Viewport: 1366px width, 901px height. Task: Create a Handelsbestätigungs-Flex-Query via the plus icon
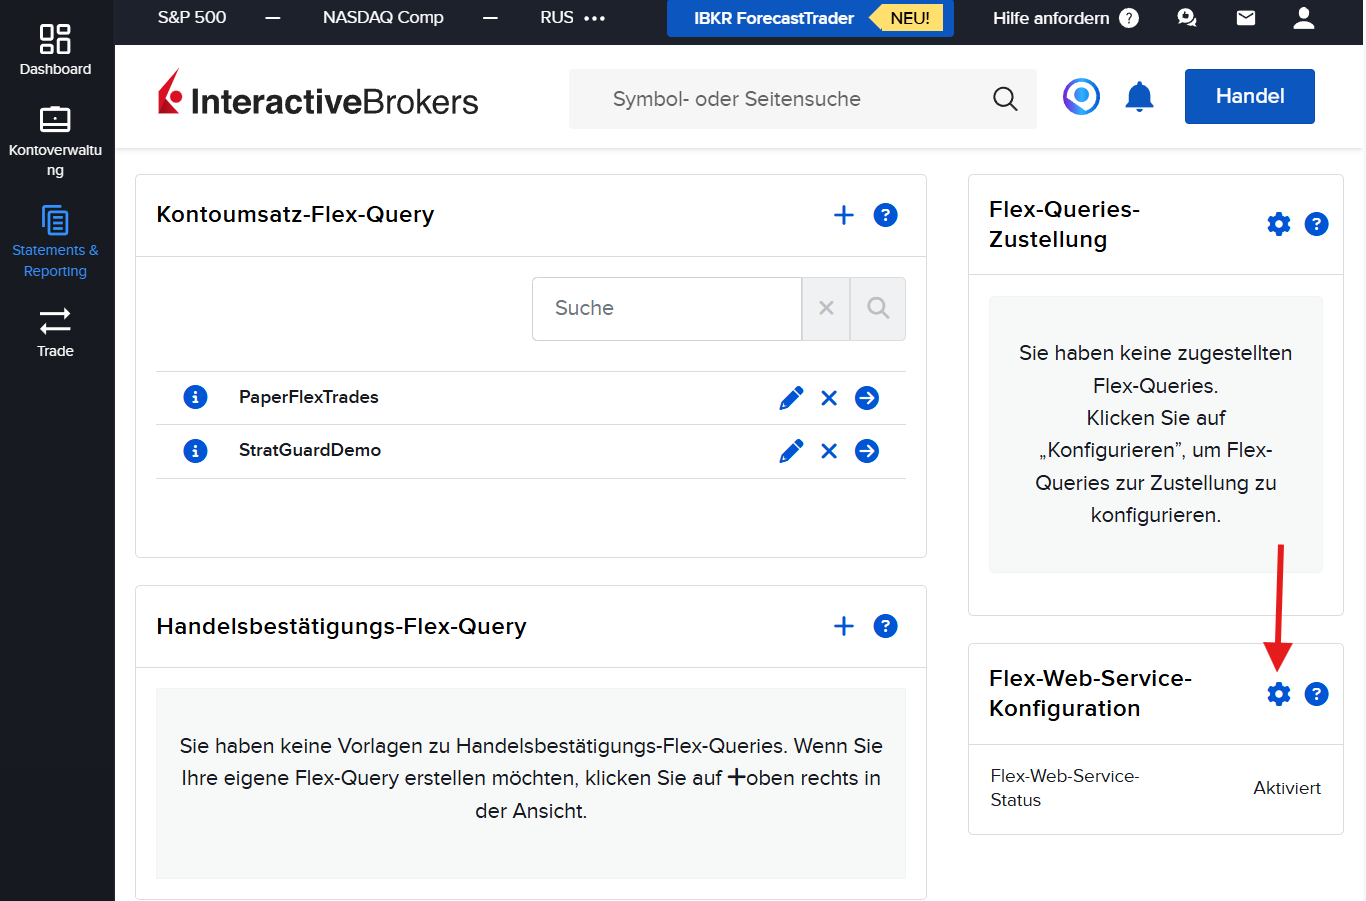pyautogui.click(x=843, y=626)
